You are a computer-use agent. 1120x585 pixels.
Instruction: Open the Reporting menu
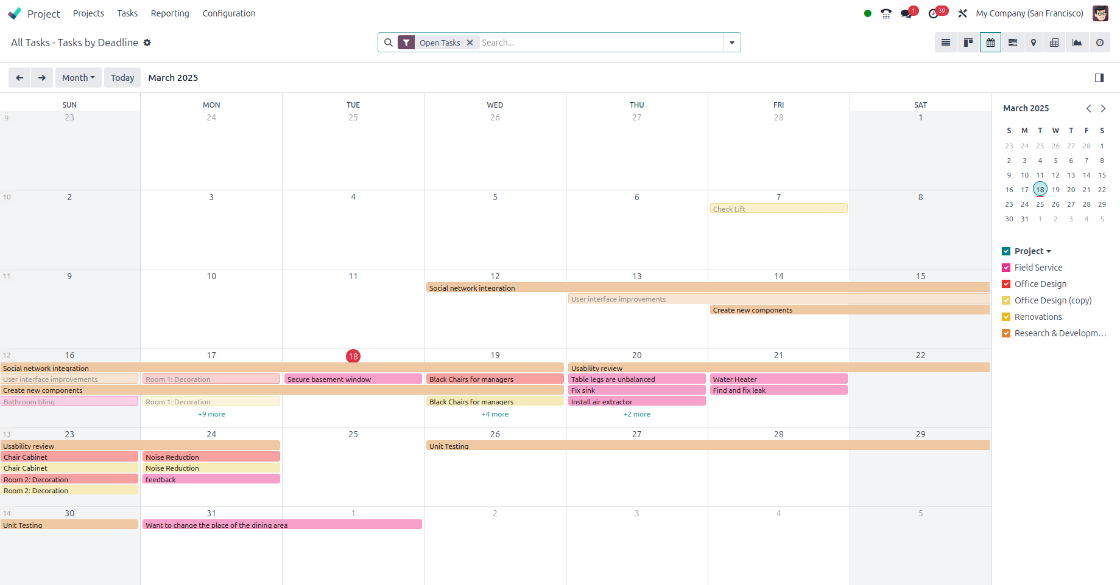170,14
